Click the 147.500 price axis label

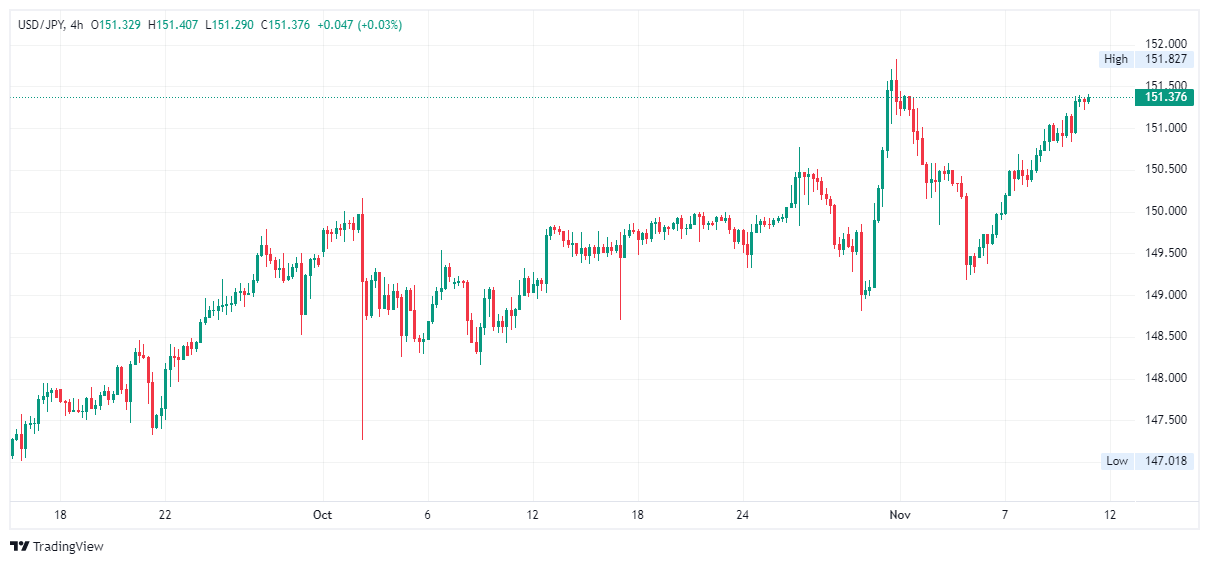(1166, 420)
